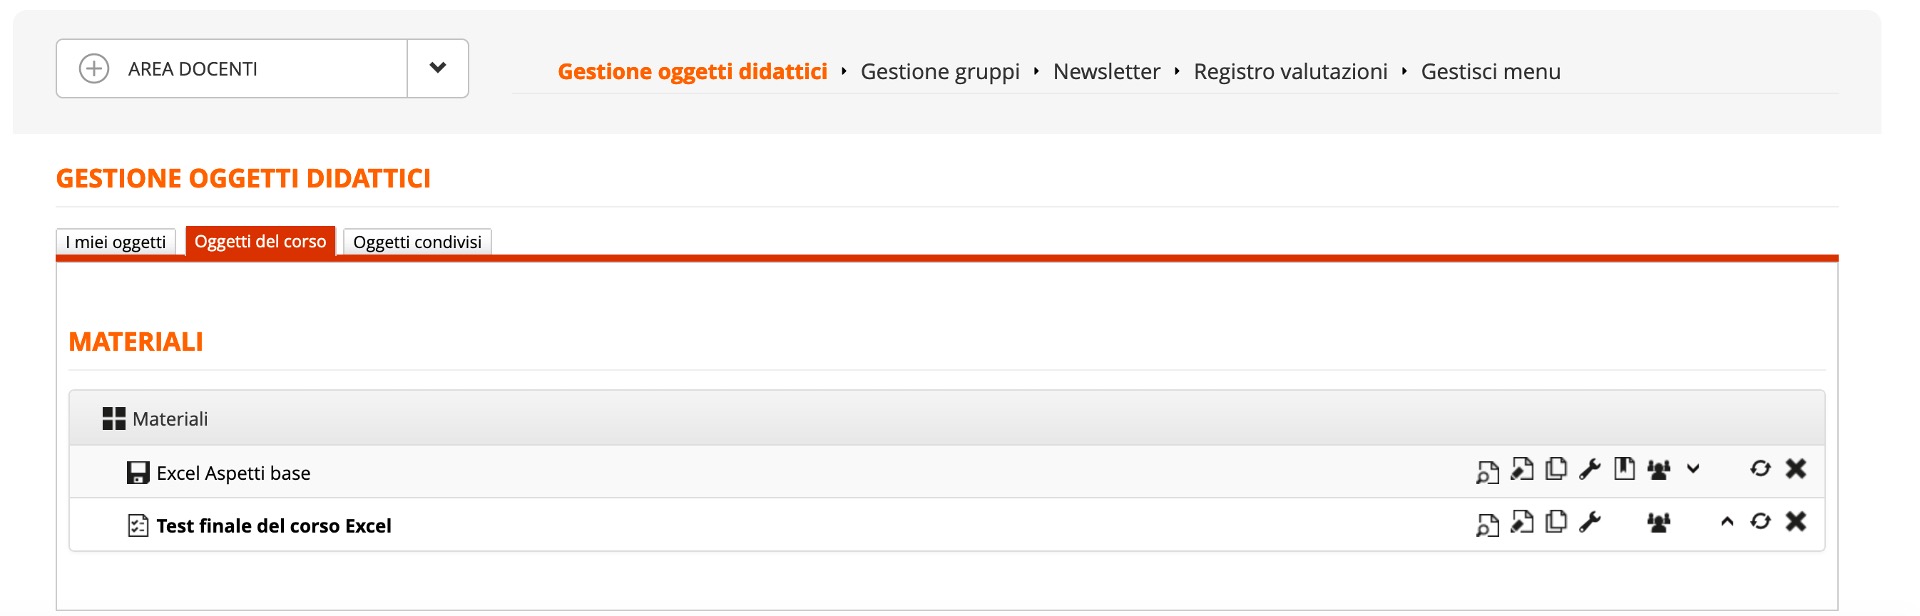Open the Oggetti condivisi tab
The width and height of the screenshot is (1920, 616).
click(417, 241)
